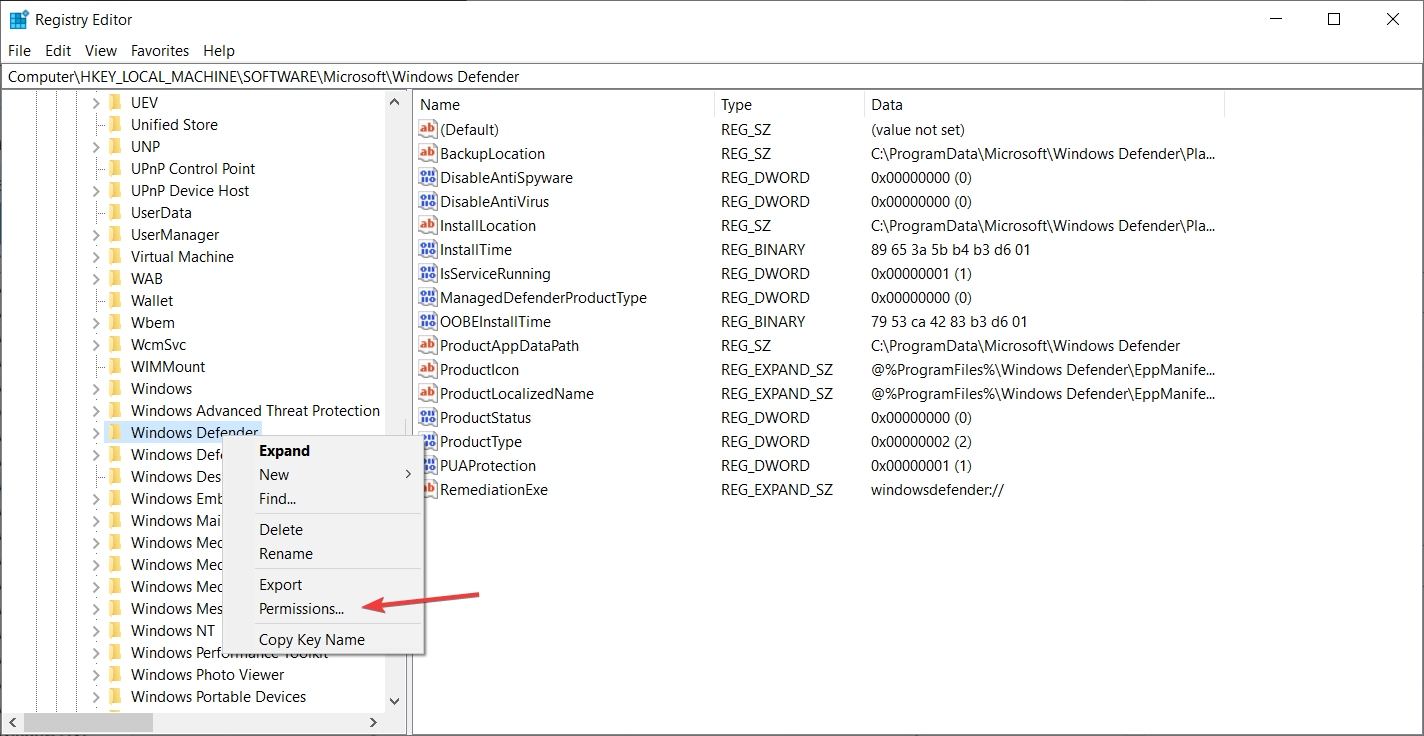Viewport: 1424px width, 736px height.
Task: Select the (Default) string value icon
Action: pyautogui.click(x=428, y=129)
